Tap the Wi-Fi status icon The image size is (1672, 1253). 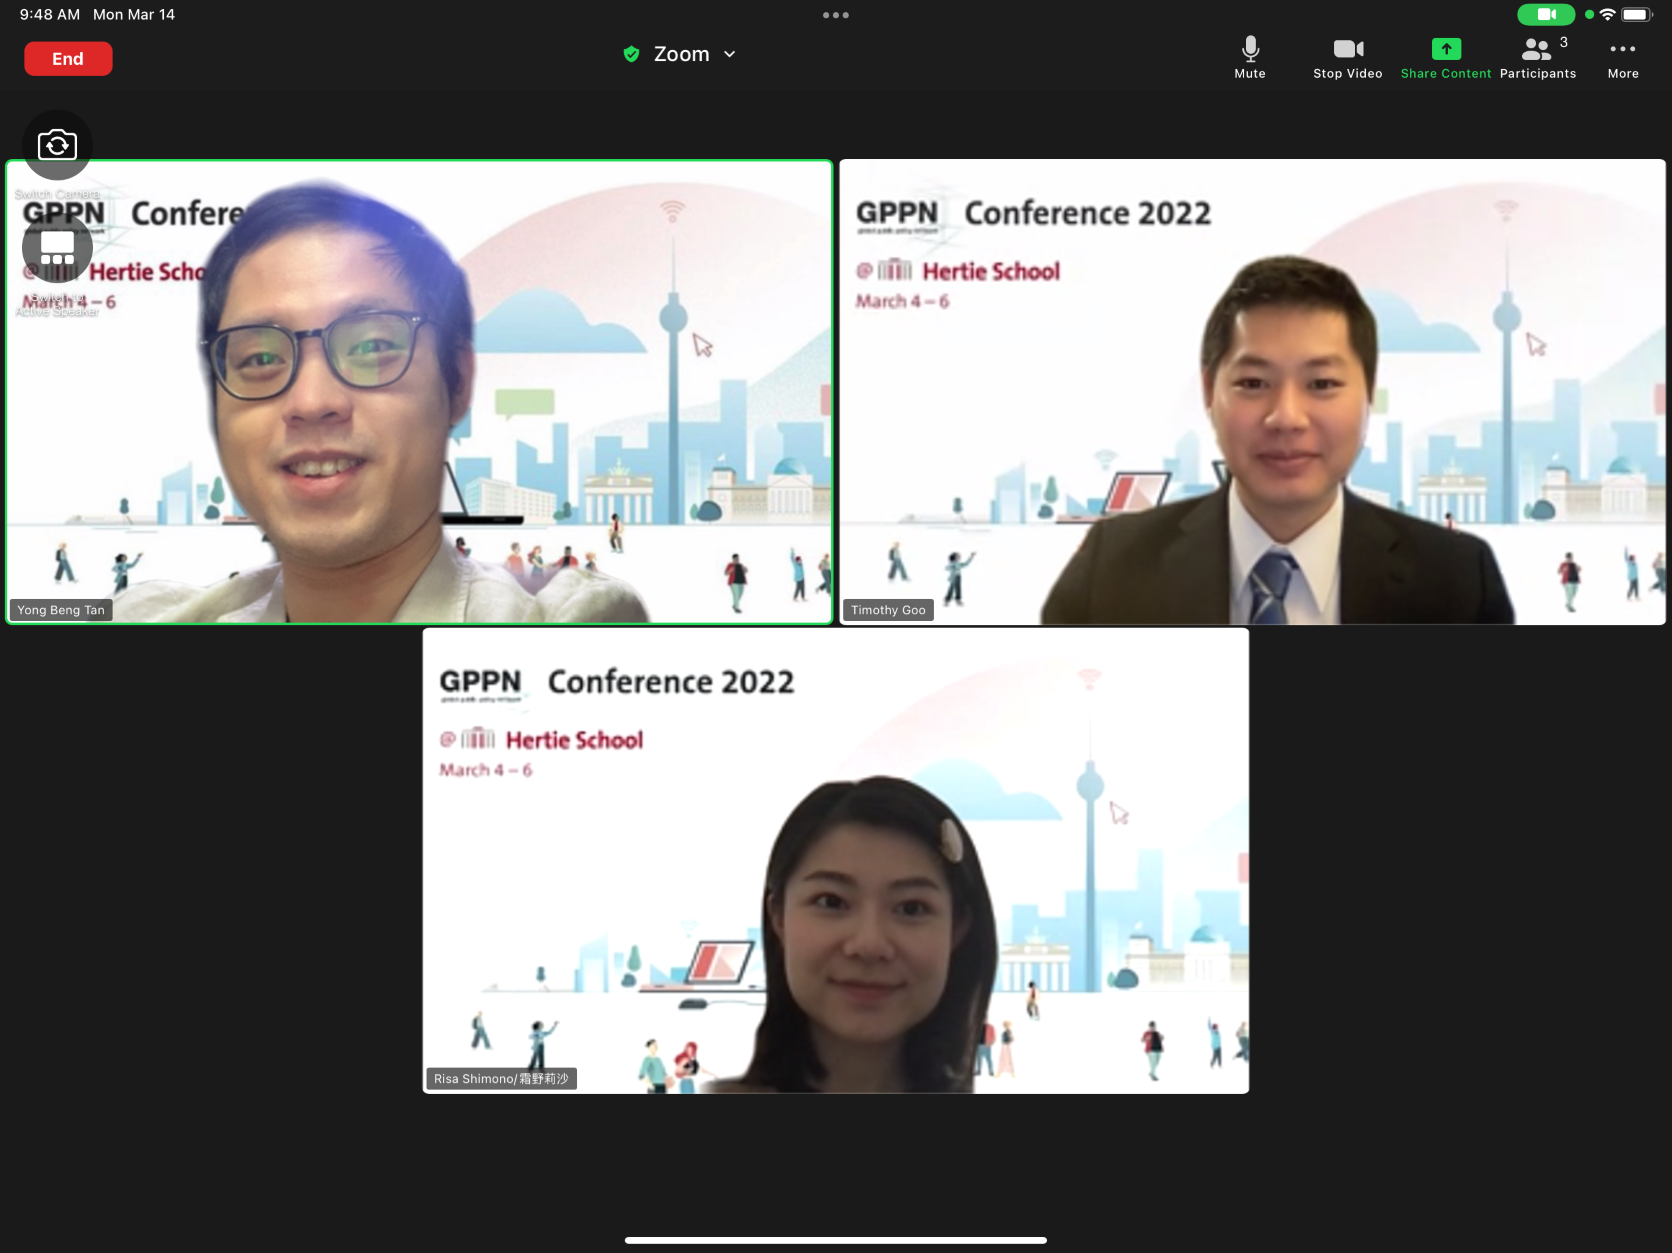[x=1608, y=14]
